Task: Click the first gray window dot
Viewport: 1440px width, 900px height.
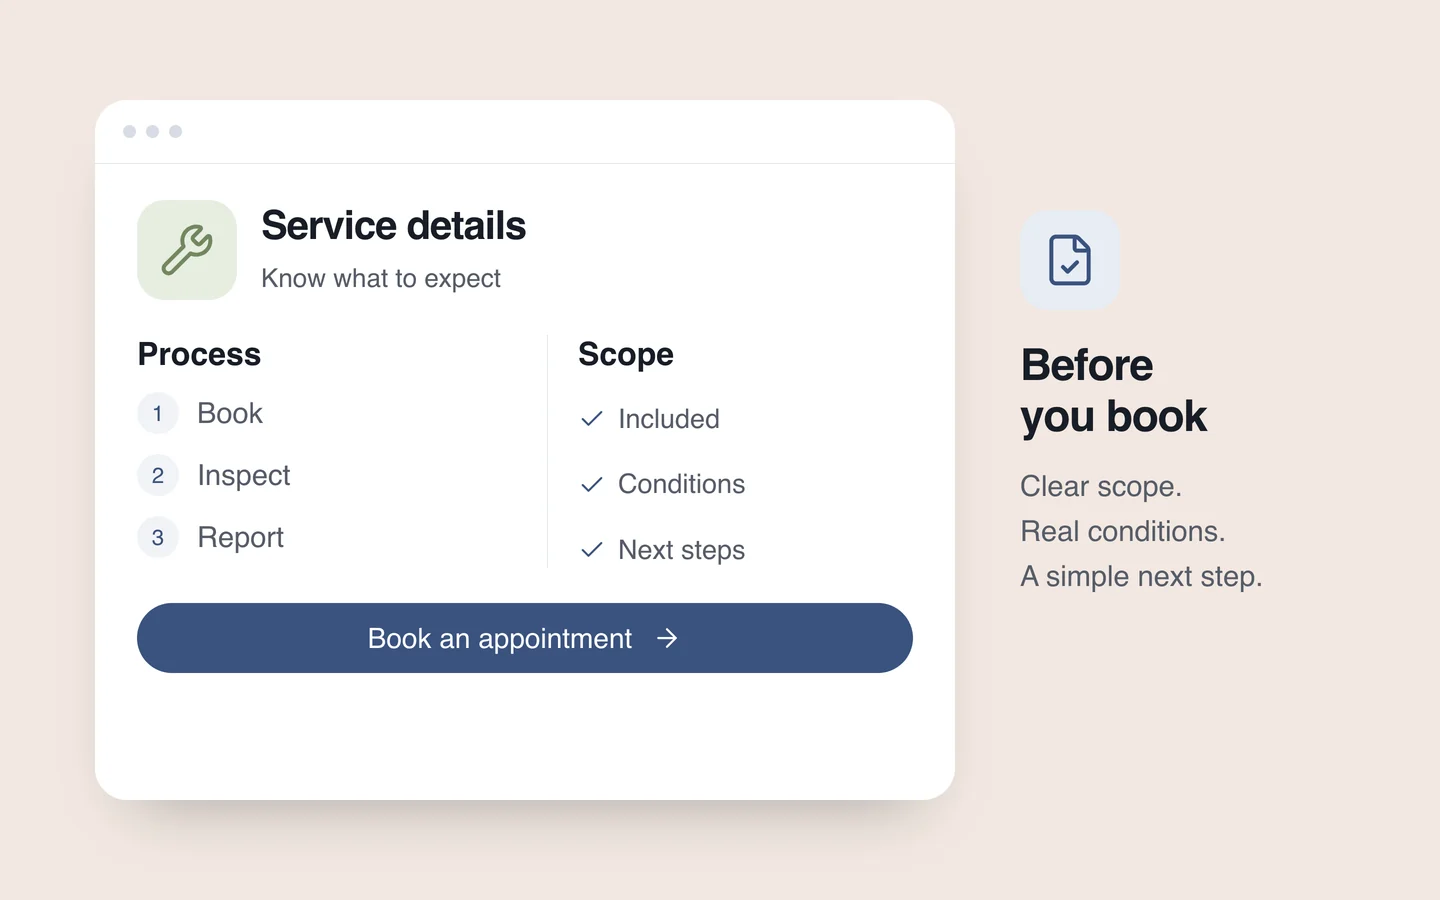Action: tap(129, 131)
